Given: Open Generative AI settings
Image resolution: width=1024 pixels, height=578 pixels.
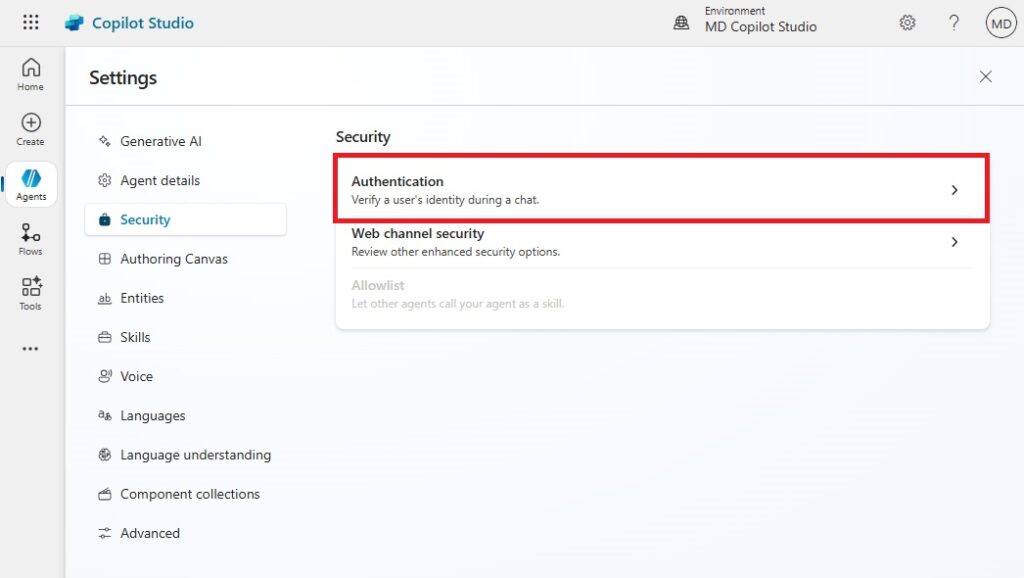Looking at the screenshot, I should pos(185,141).
